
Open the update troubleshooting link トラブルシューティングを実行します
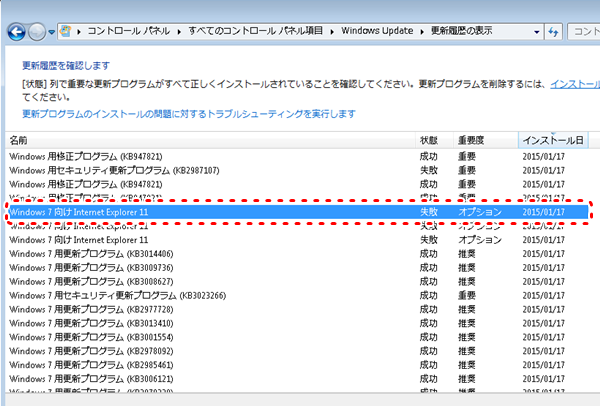189,114
